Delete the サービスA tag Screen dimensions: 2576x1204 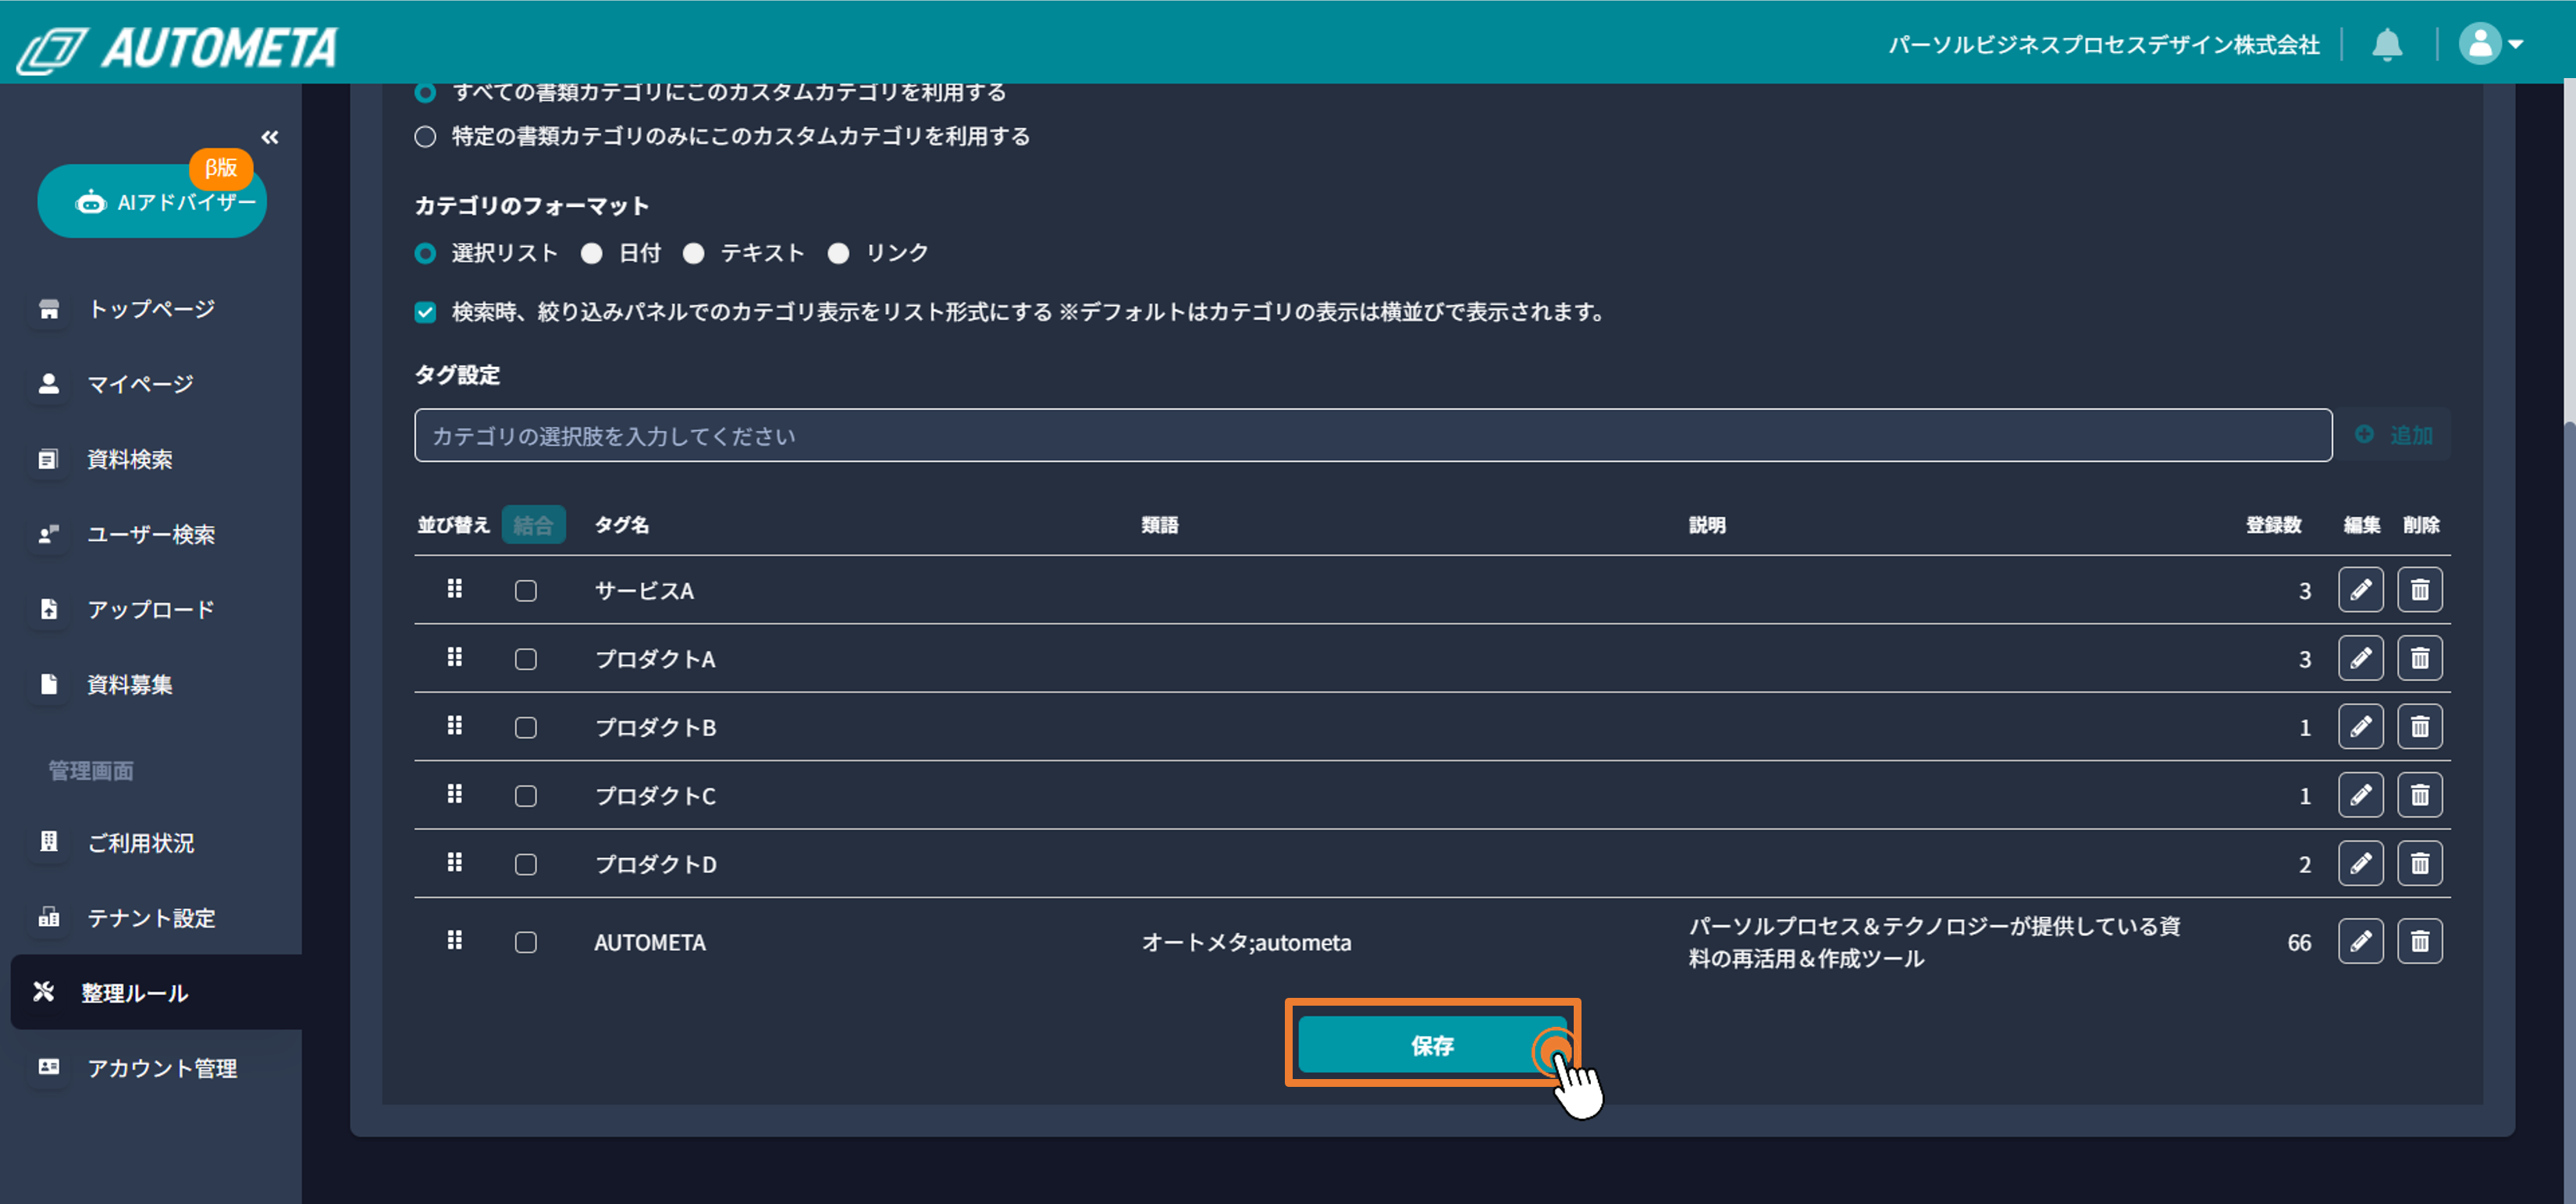click(x=2420, y=590)
